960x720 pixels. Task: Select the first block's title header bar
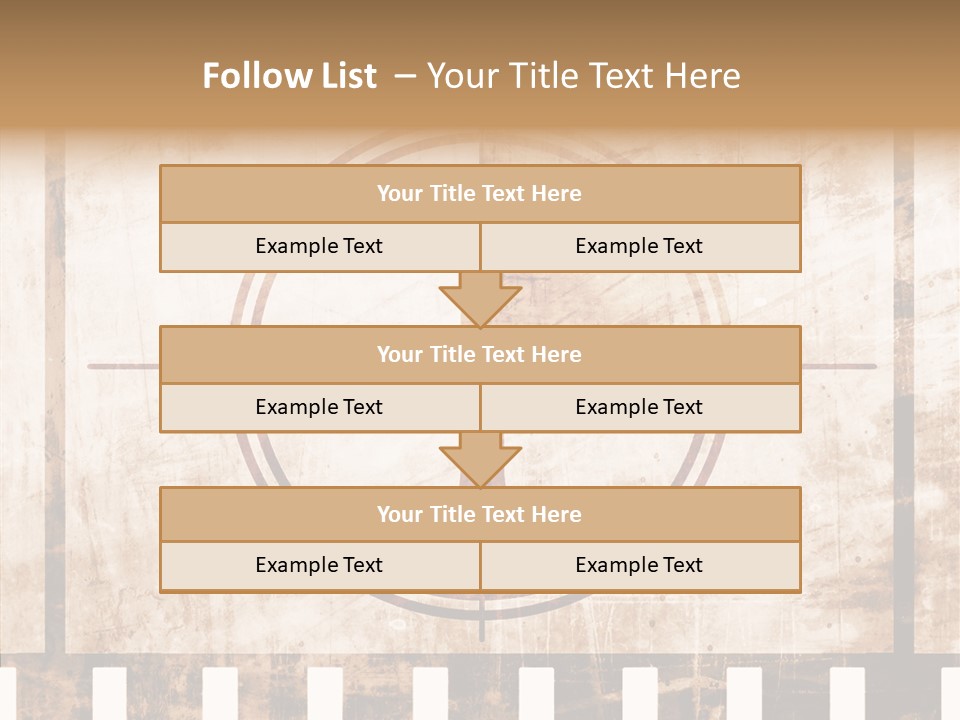[x=480, y=194]
